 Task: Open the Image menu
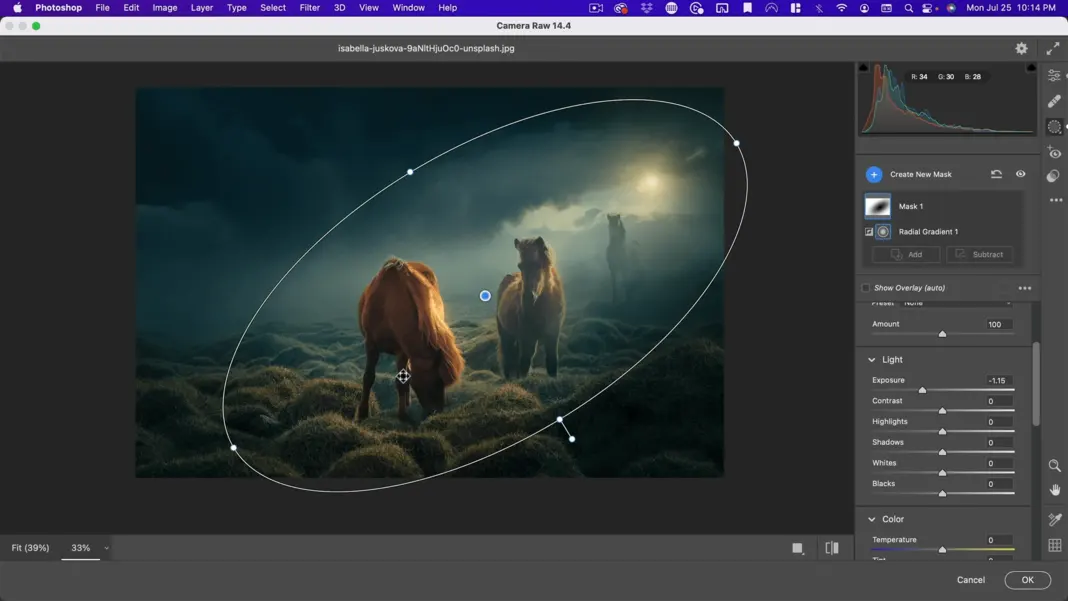pyautogui.click(x=164, y=7)
